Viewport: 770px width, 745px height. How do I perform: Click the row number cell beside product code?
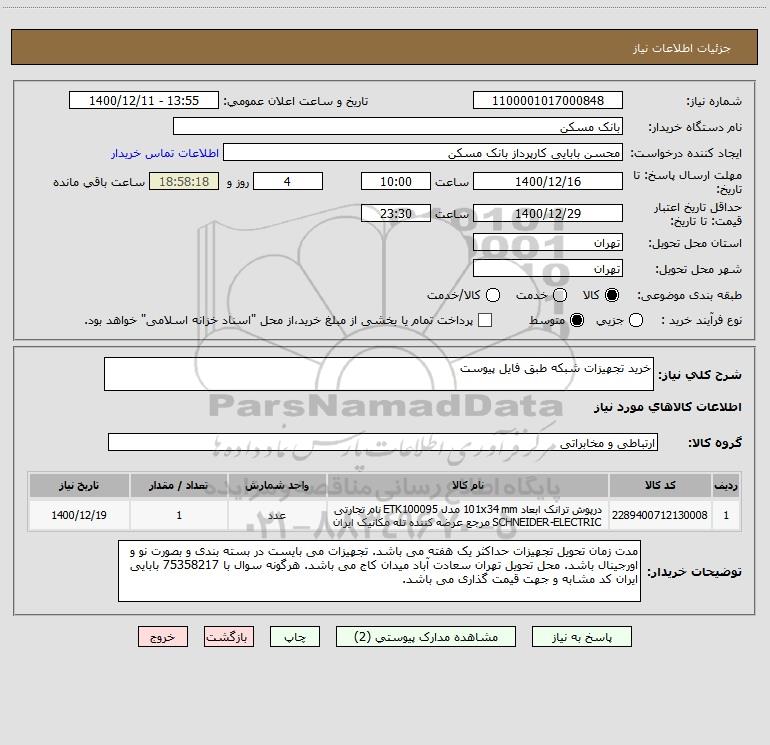click(726, 515)
